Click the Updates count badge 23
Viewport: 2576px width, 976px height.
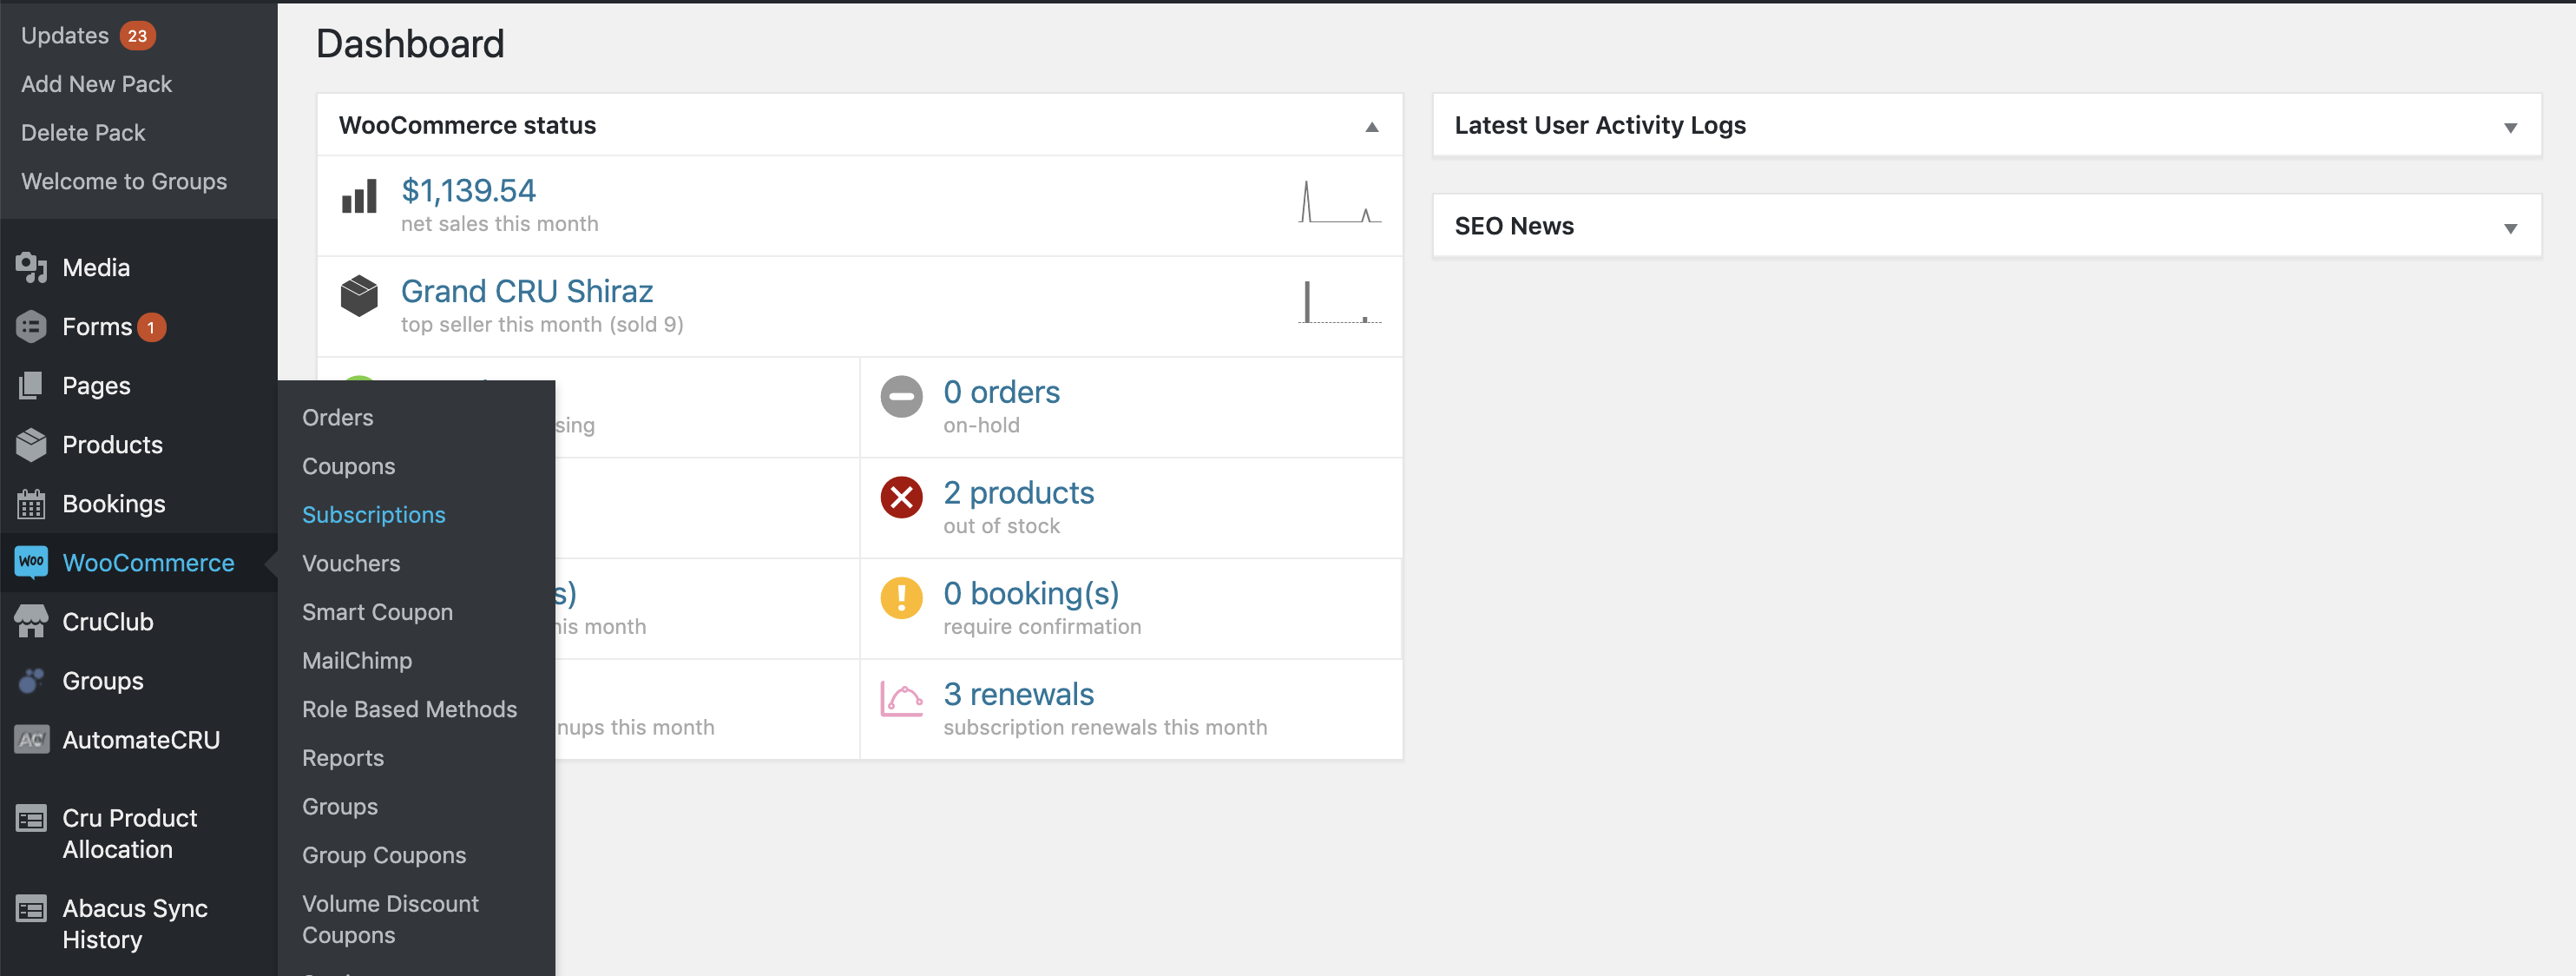(137, 36)
